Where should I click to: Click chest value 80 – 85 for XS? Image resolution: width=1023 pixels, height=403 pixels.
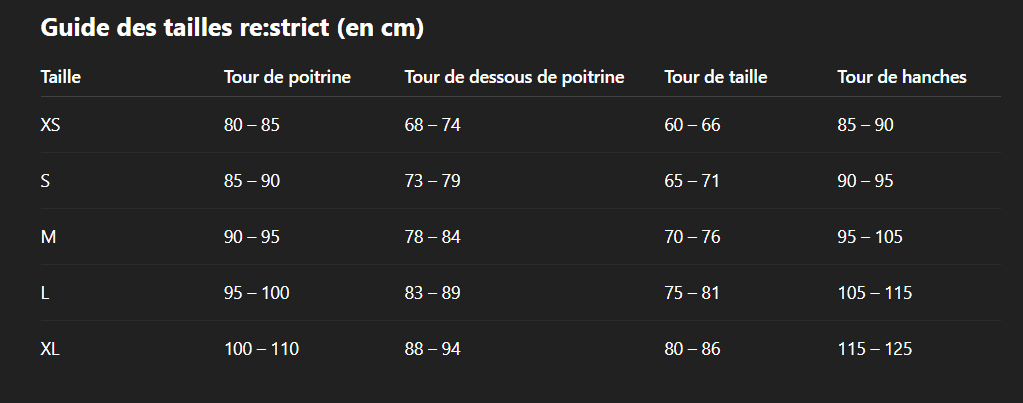[x=252, y=125]
